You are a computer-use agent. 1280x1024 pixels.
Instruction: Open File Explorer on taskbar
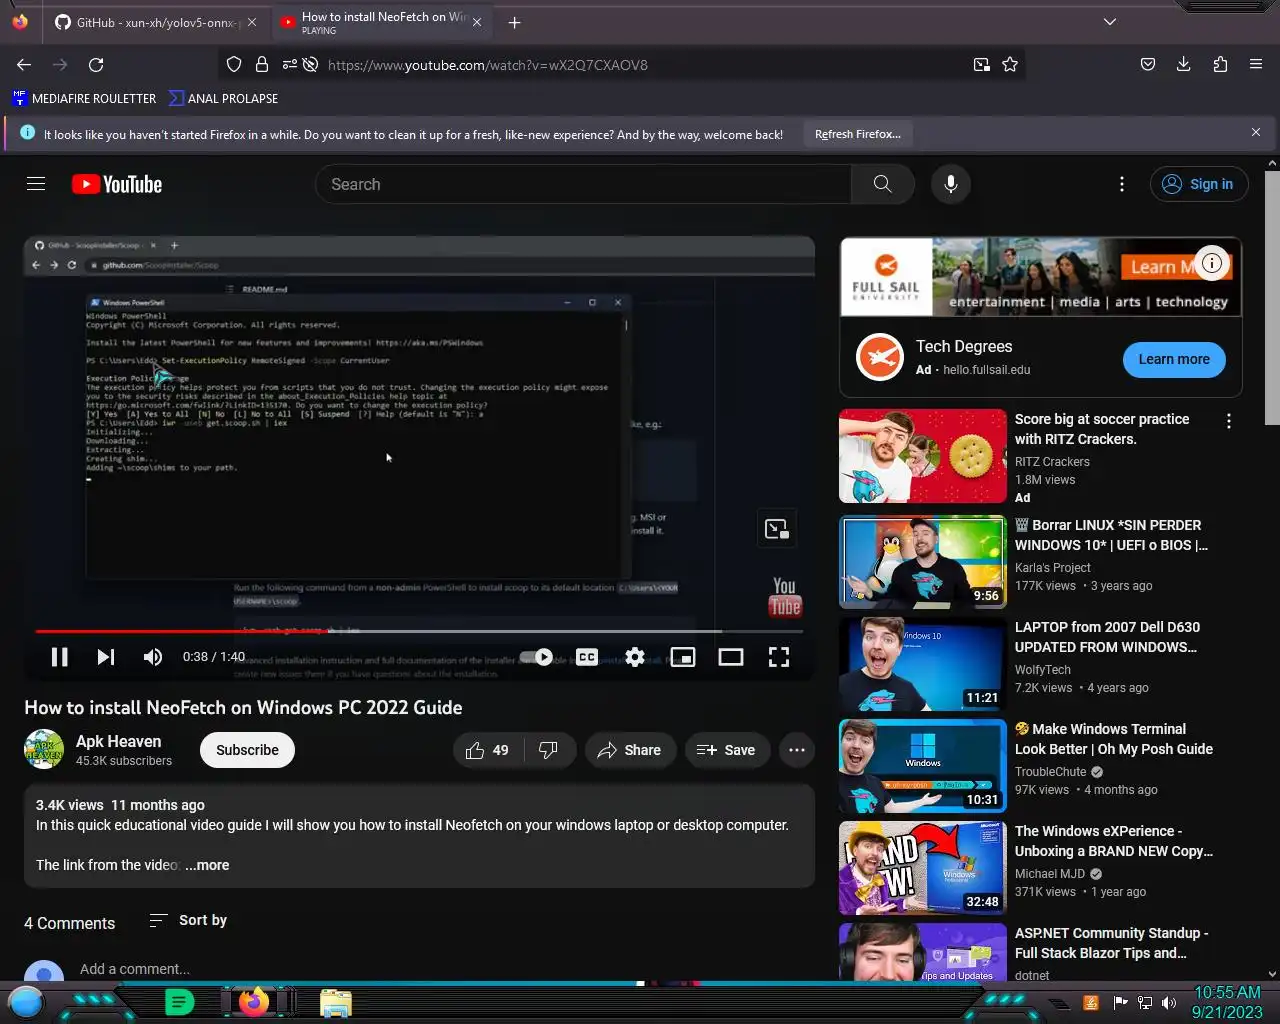336,1002
